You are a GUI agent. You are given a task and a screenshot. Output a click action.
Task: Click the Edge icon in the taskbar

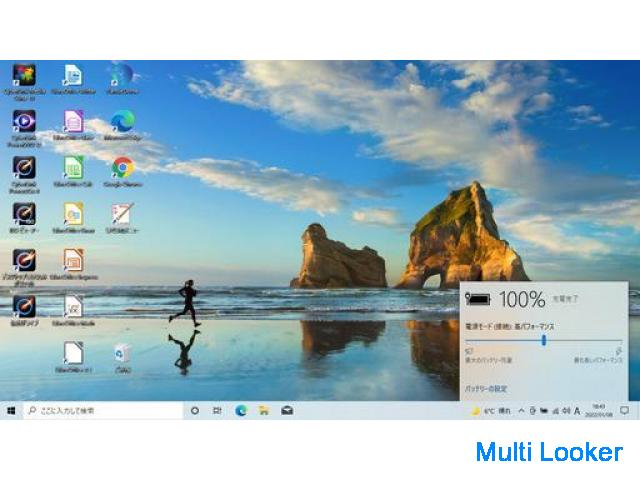(241, 411)
